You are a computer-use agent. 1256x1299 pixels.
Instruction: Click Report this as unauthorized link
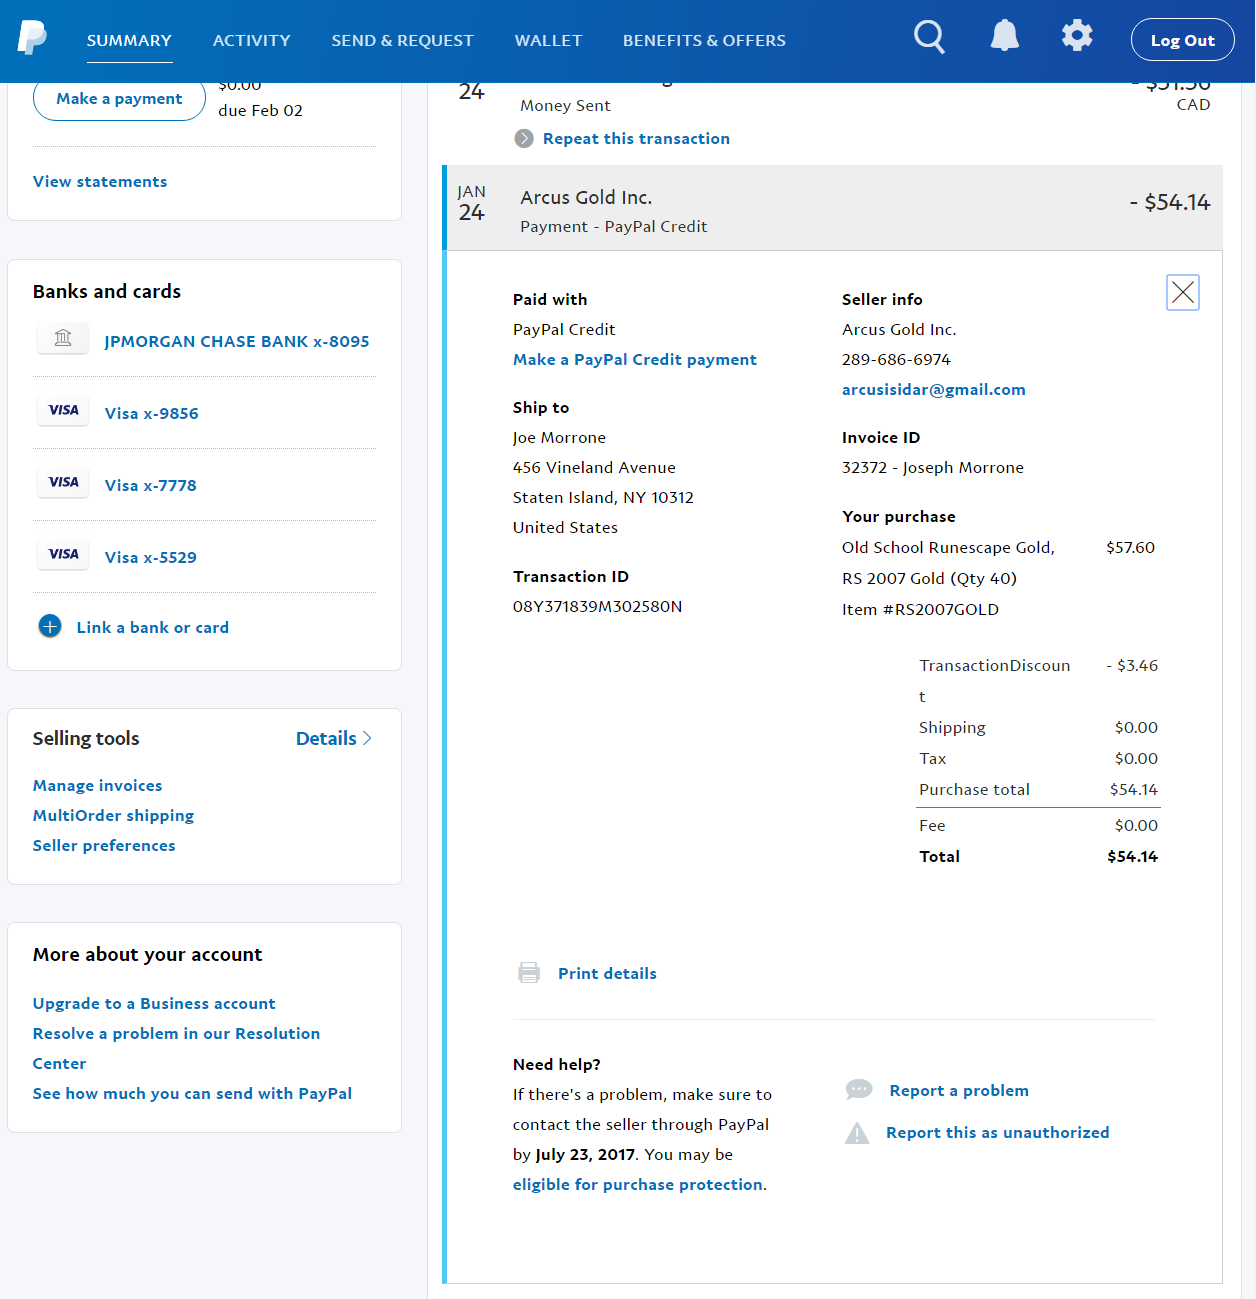998,1133
